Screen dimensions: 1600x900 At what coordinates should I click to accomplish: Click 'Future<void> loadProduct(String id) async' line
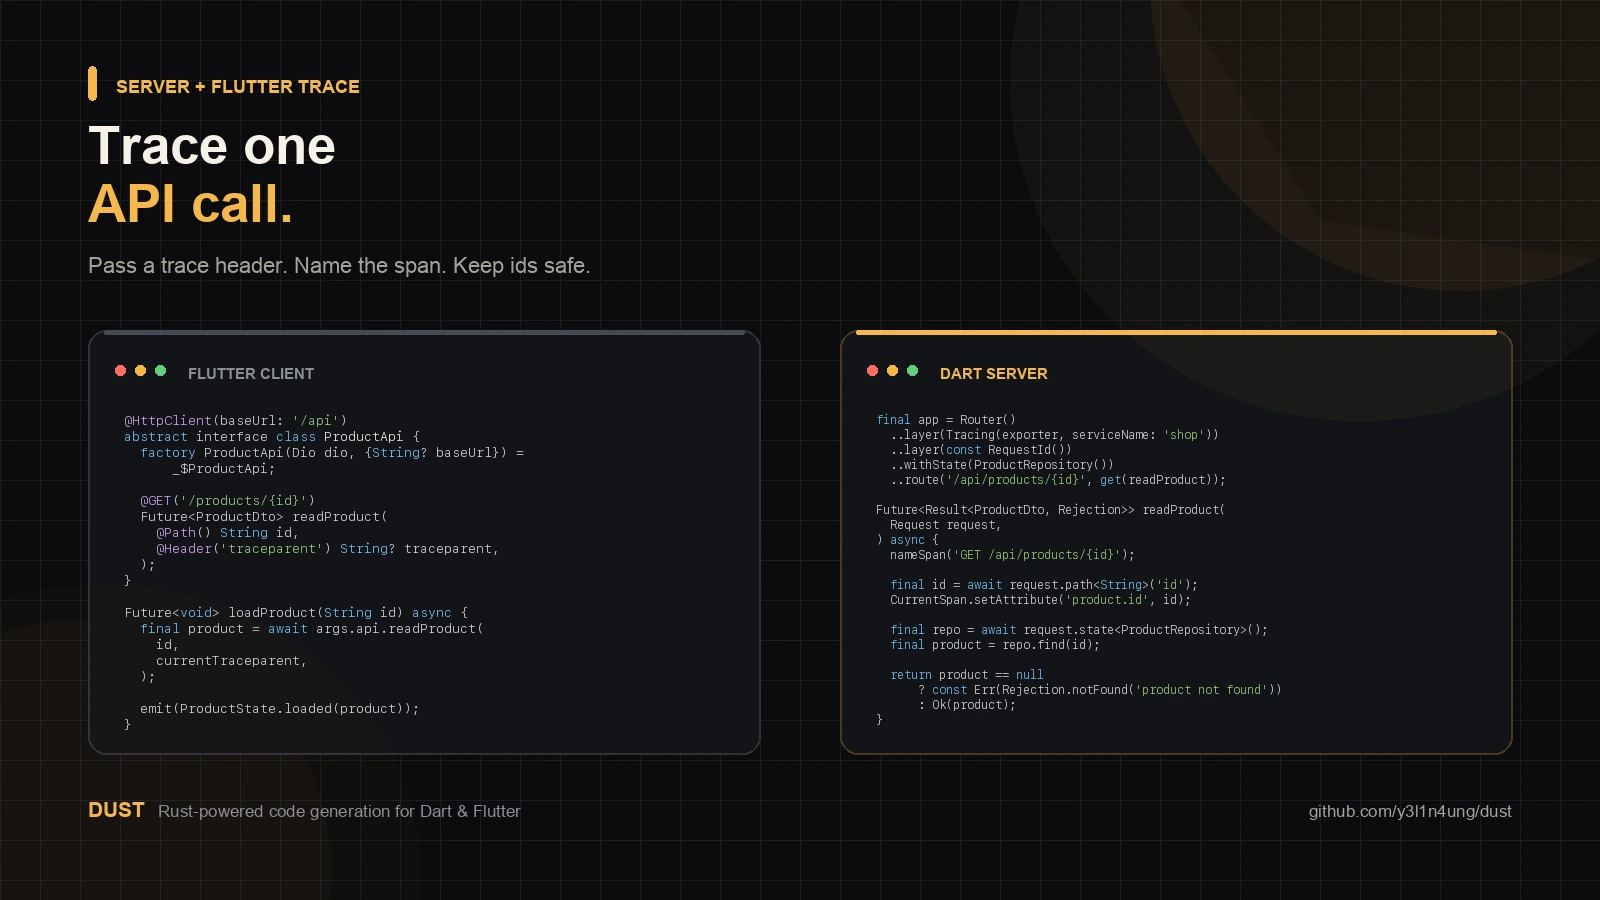[296, 613]
